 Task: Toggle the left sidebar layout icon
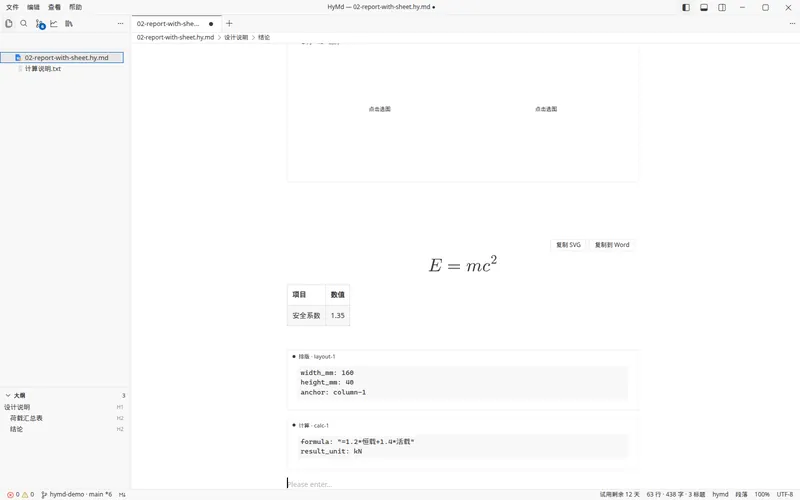(x=686, y=7)
